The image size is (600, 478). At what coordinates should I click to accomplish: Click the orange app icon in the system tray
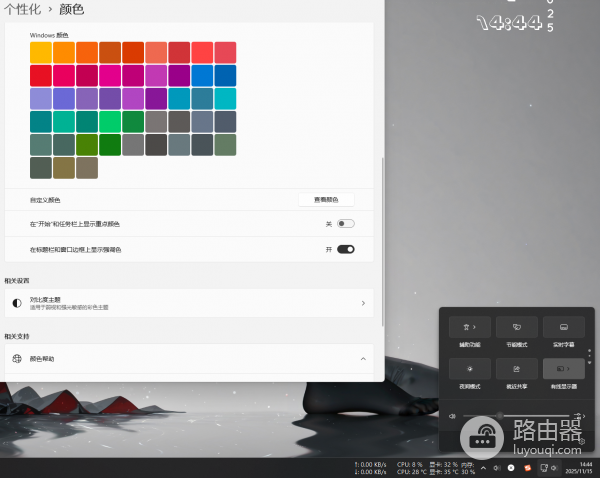(x=527, y=467)
